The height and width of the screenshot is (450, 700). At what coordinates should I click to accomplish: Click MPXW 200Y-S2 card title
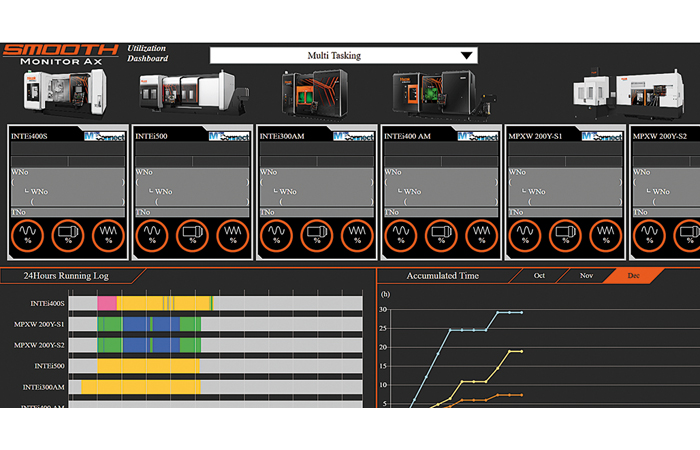point(660,136)
